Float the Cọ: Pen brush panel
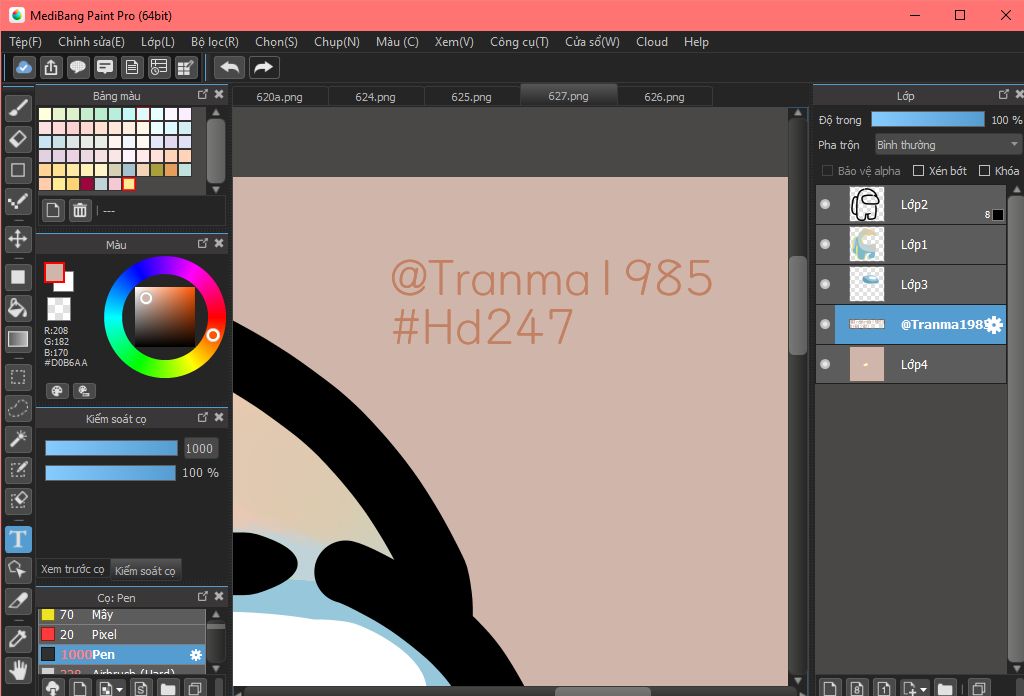The width and height of the screenshot is (1024, 696). coord(202,596)
